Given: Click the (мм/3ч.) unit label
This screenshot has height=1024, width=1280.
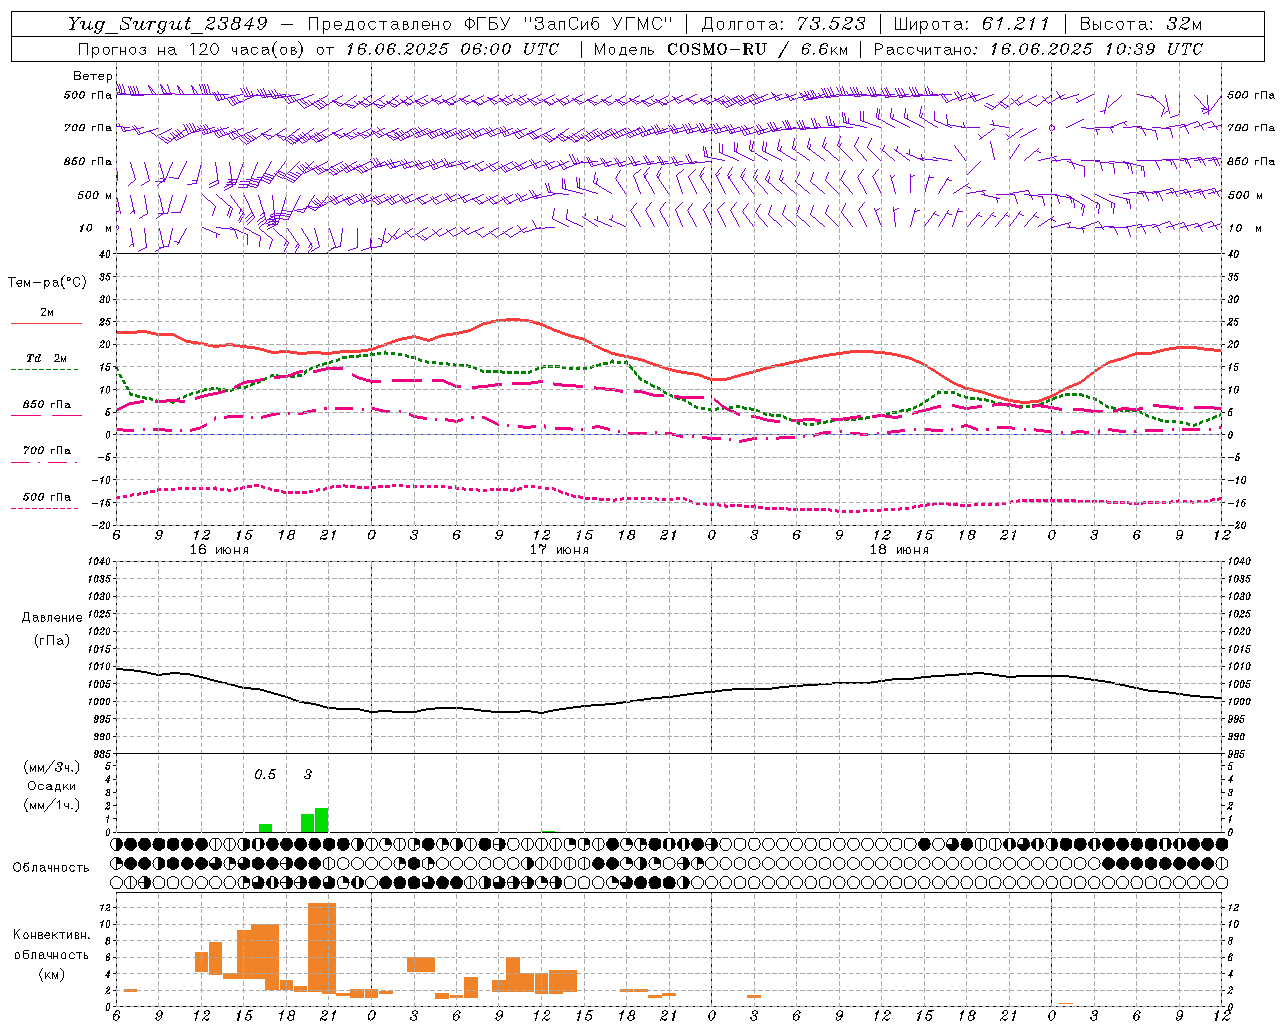Looking at the screenshot, I should [51, 767].
